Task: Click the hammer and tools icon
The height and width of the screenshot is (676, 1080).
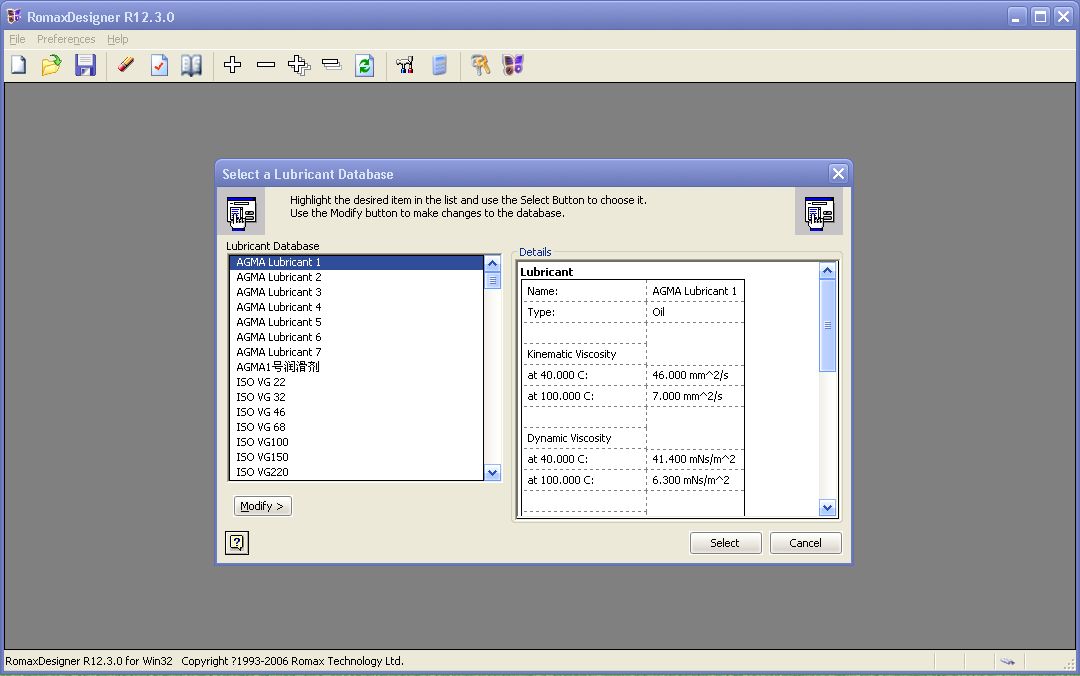Action: coord(405,65)
